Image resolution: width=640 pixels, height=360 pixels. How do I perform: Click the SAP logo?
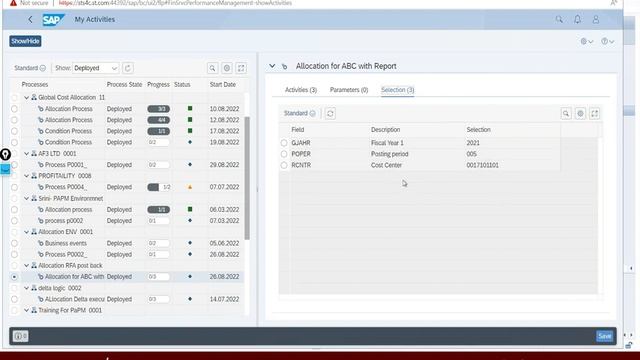pos(53,20)
